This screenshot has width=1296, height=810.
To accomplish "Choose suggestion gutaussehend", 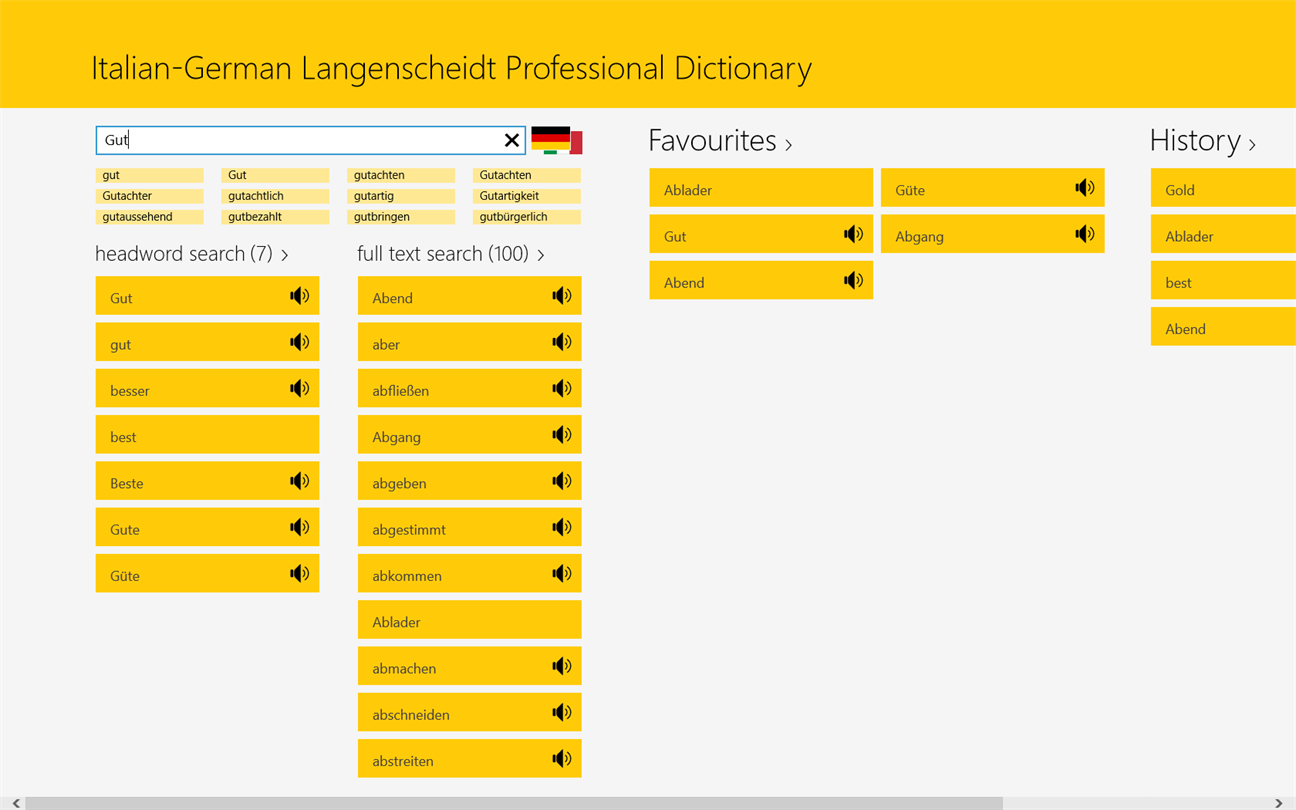I will pyautogui.click(x=149, y=217).
